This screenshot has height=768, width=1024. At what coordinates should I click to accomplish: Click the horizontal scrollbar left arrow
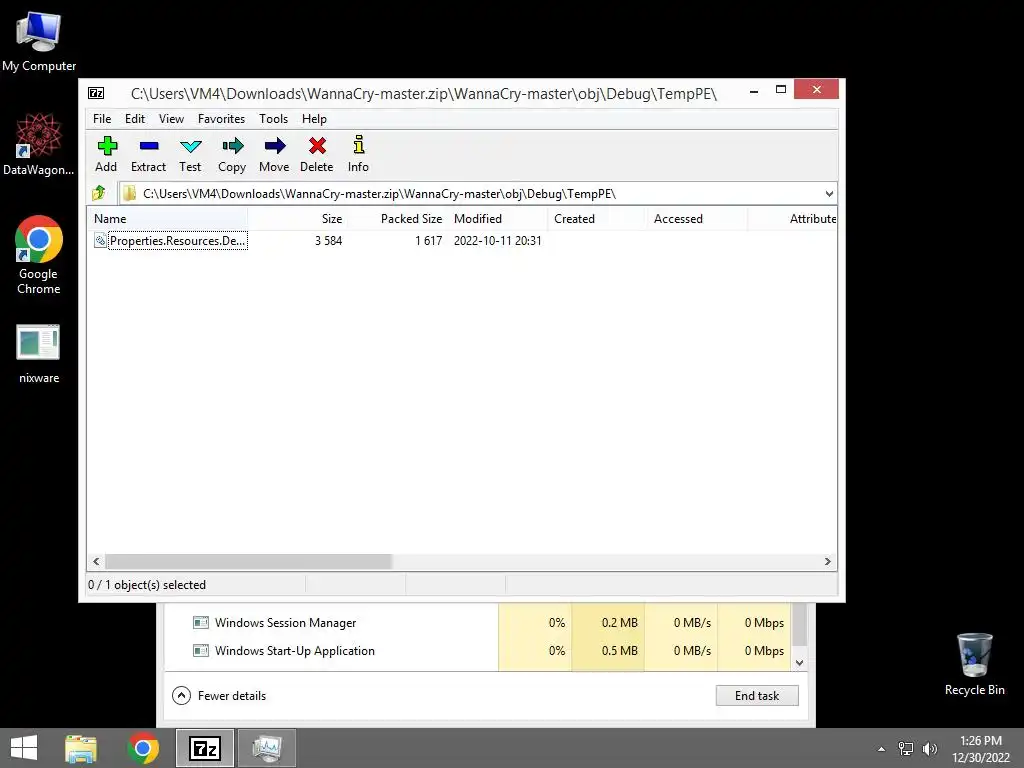(97, 561)
